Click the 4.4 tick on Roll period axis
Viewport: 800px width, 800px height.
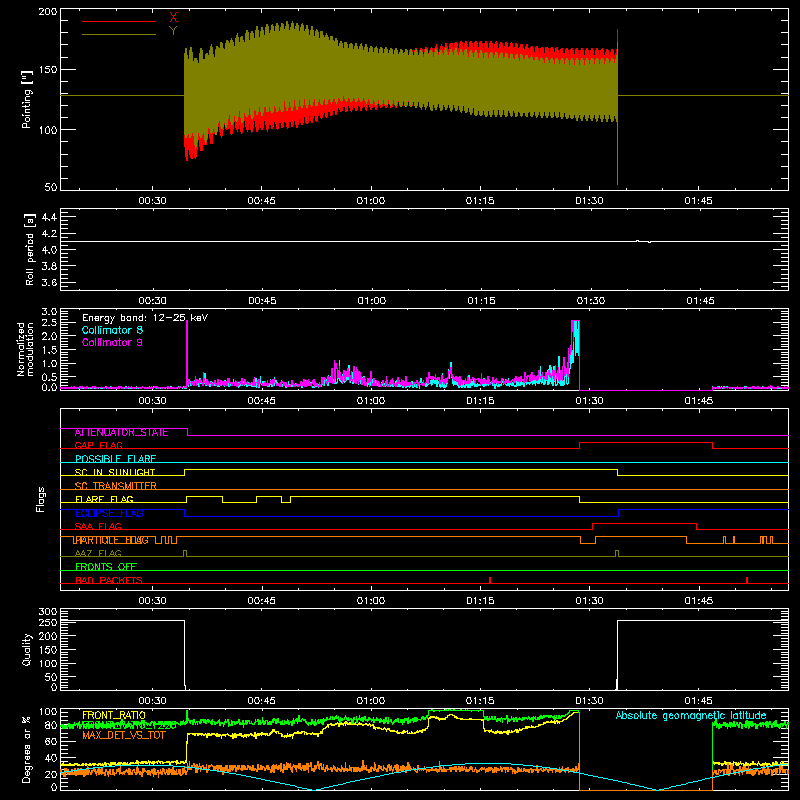click(x=49, y=217)
